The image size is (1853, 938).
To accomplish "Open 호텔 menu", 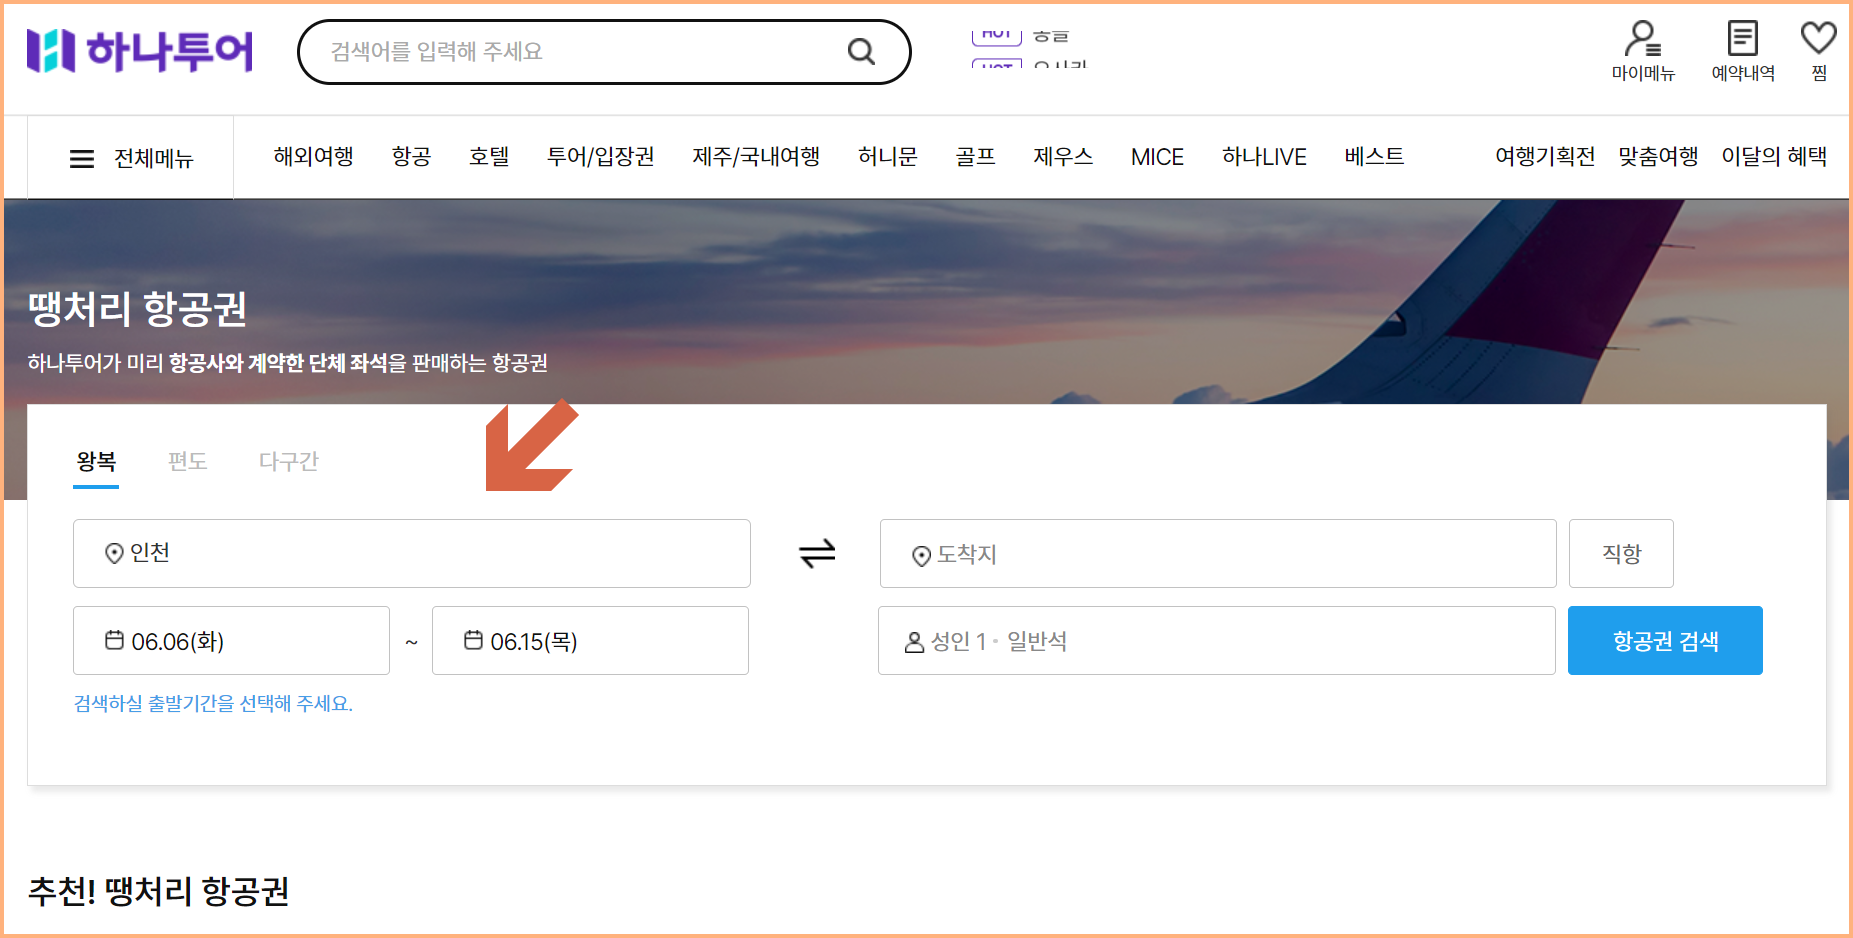I will click(x=489, y=157).
